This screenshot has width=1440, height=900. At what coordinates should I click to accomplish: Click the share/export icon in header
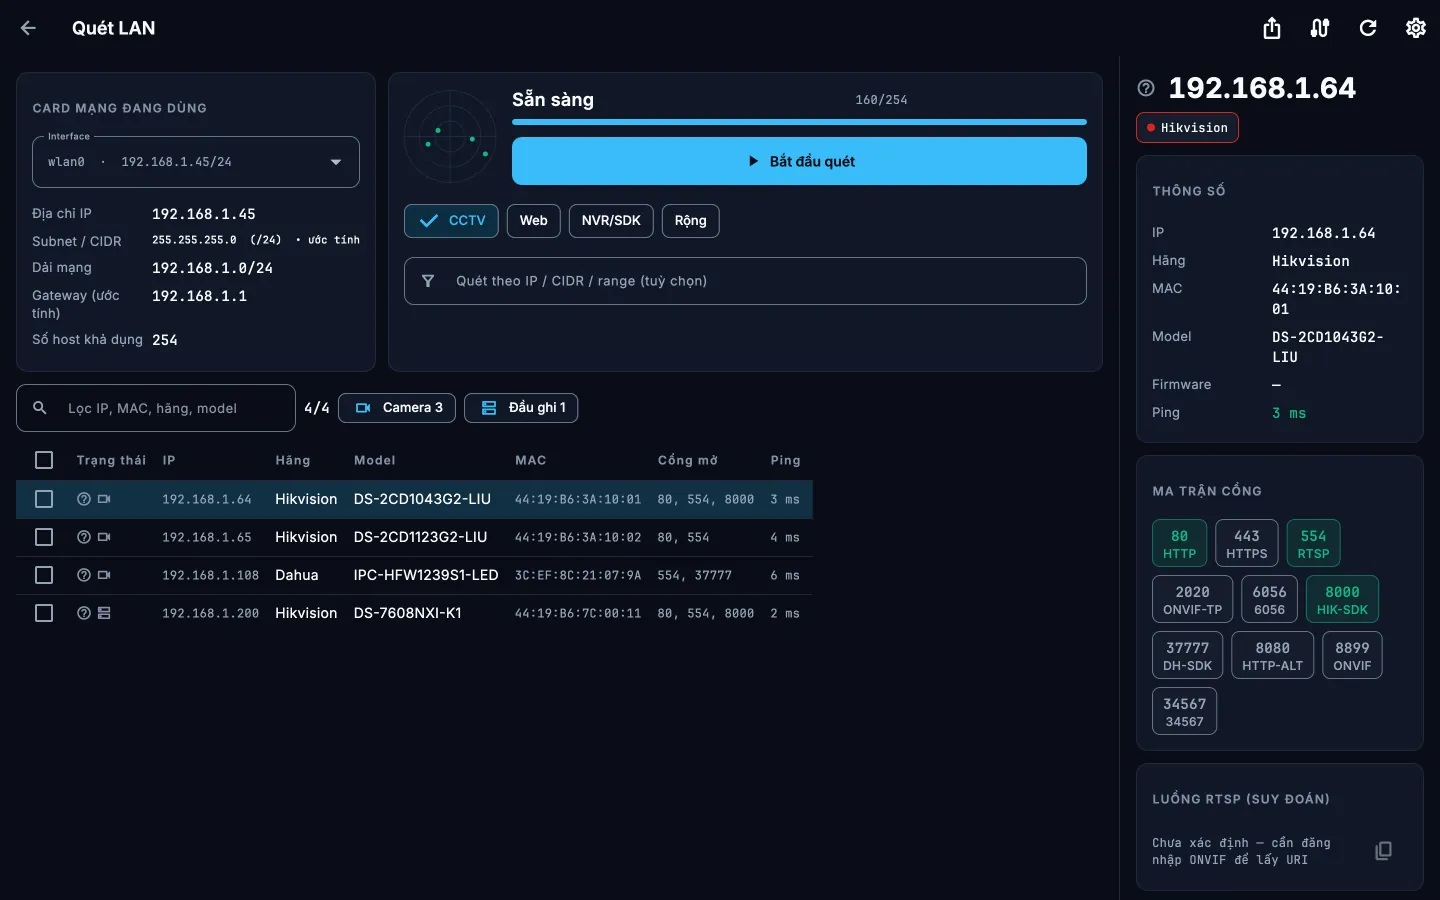[x=1272, y=28]
